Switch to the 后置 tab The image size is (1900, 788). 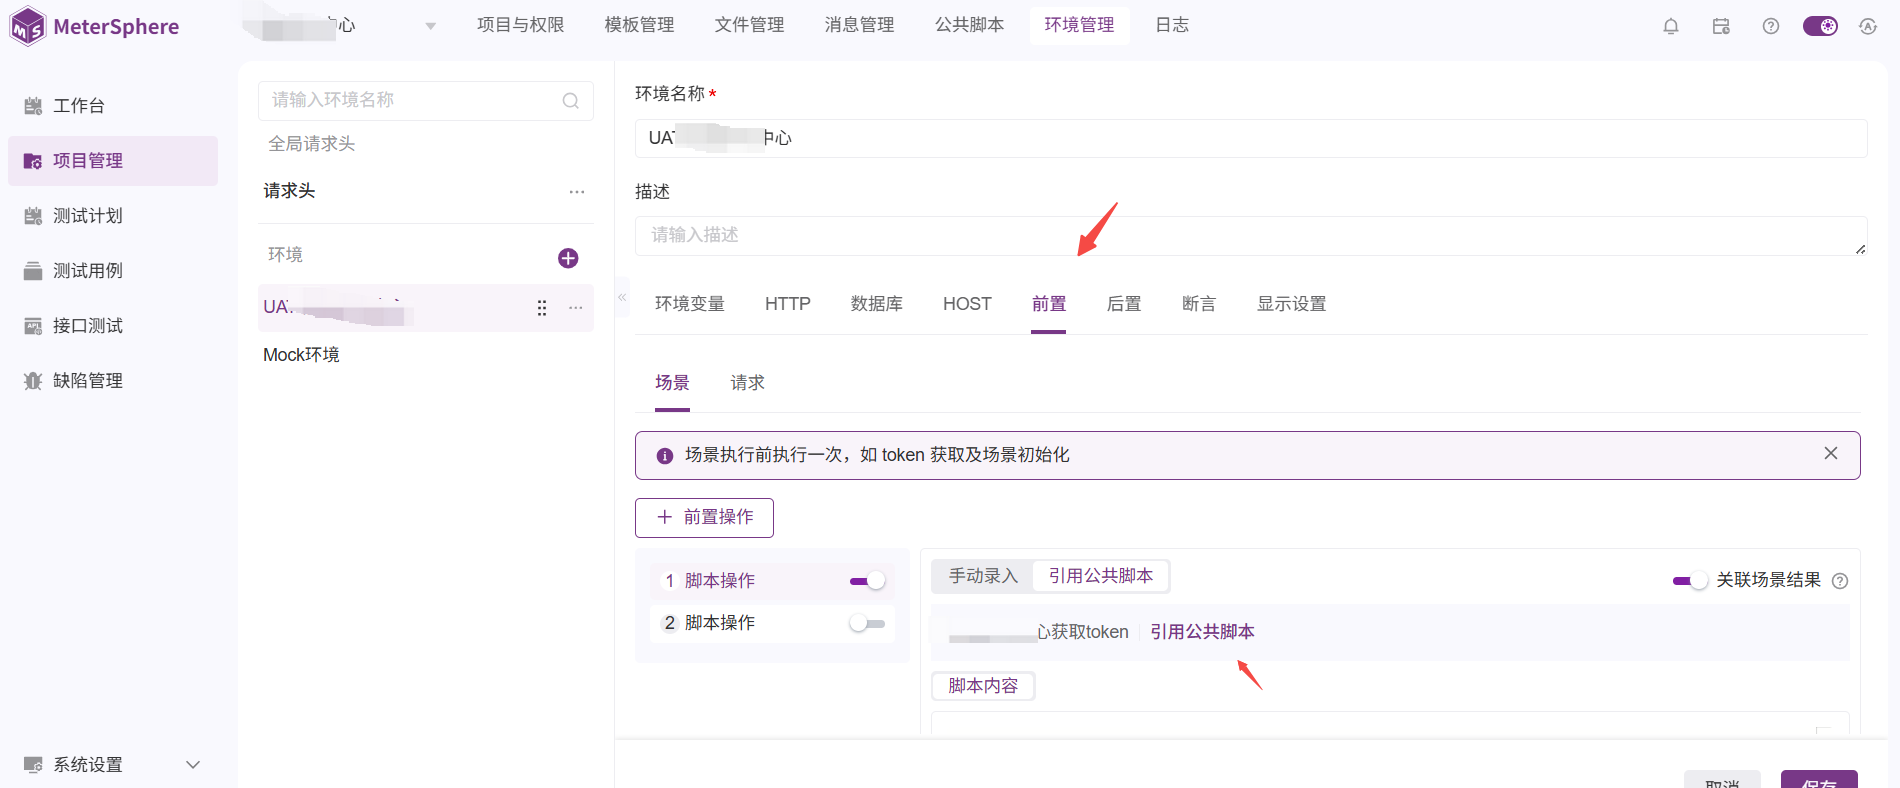coord(1123,304)
